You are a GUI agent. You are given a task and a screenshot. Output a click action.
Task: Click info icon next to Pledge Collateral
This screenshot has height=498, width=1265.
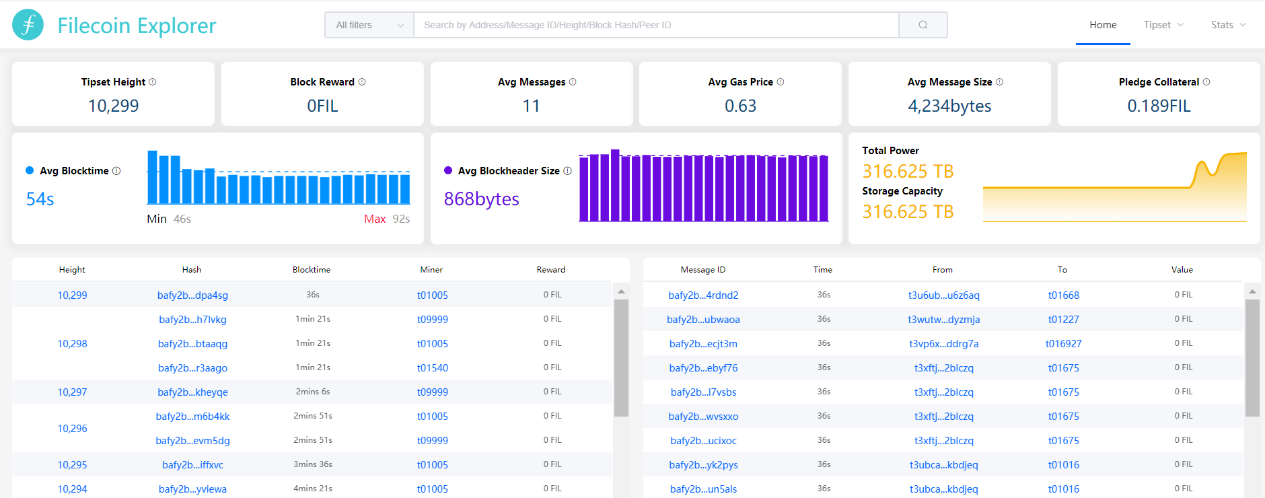pyautogui.click(x=1207, y=82)
